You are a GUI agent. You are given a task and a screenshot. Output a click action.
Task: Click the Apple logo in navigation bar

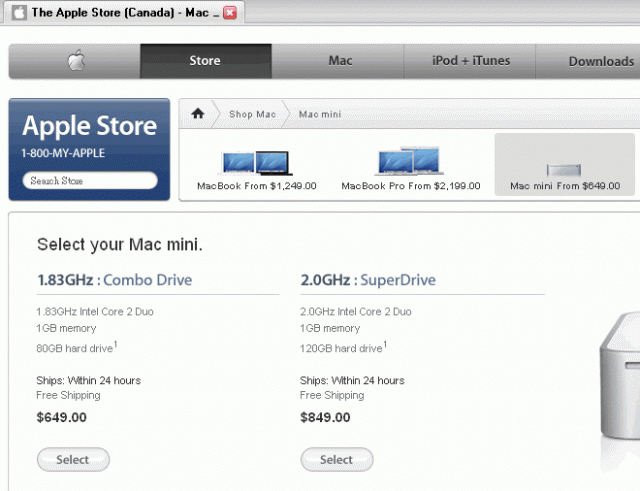76,61
